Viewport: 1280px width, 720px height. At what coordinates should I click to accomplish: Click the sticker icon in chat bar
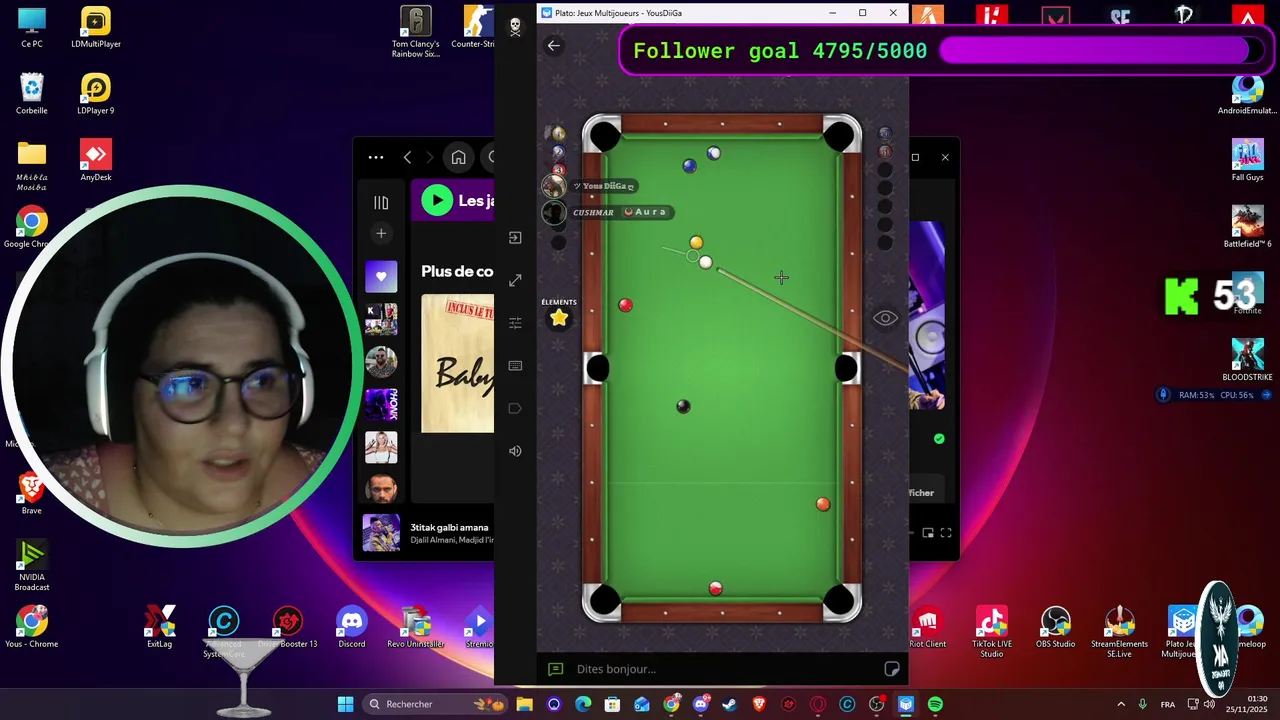pyautogui.click(x=891, y=669)
